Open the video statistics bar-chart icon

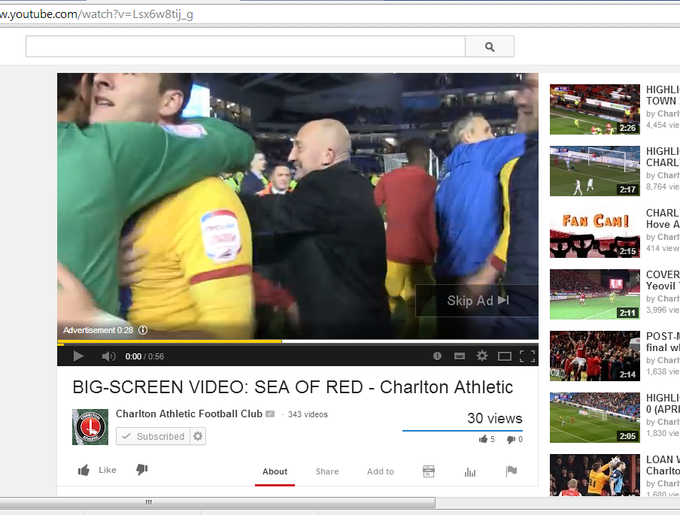pos(470,472)
